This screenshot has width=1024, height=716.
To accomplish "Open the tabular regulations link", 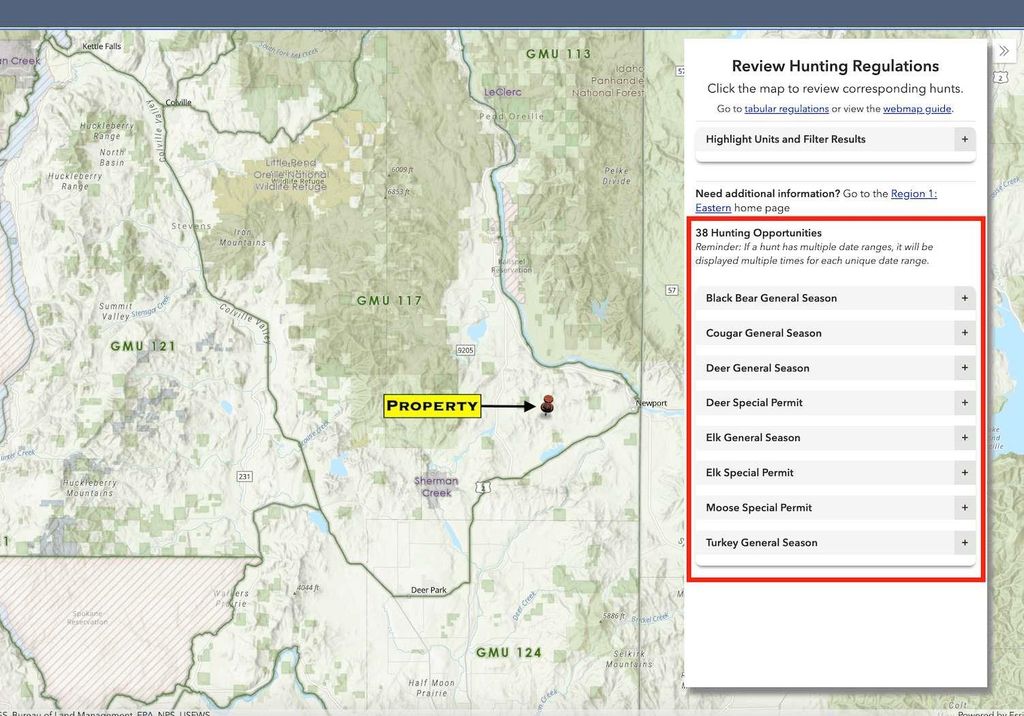I will (786, 109).
